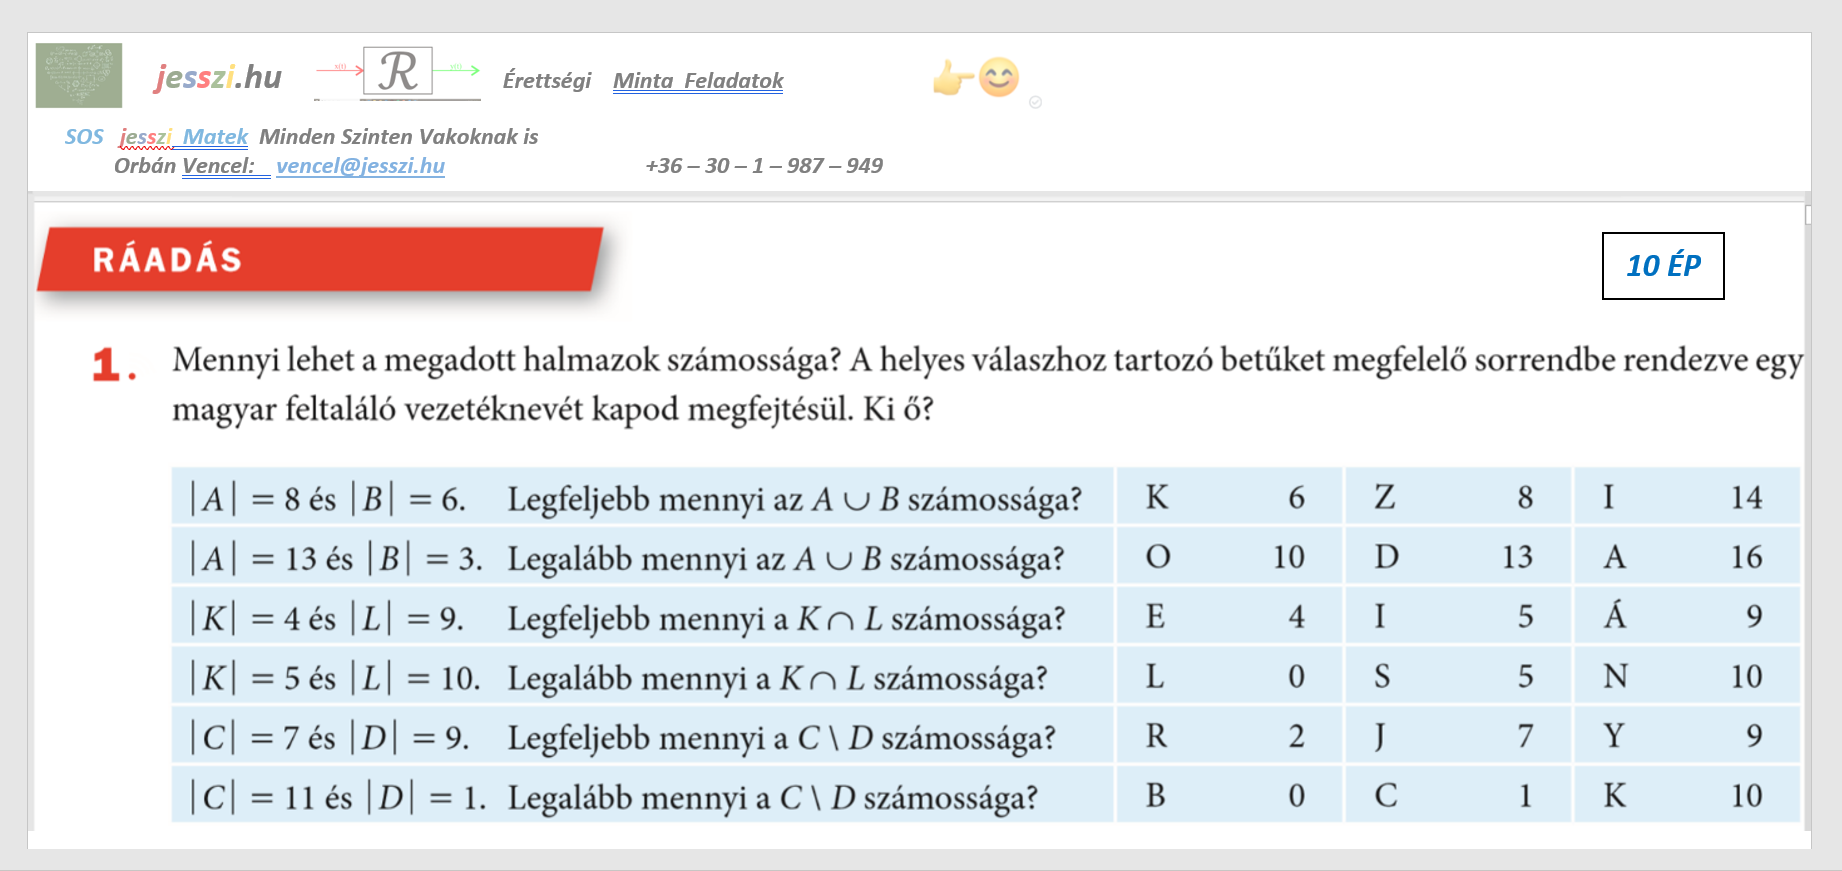The width and height of the screenshot is (1842, 871).
Task: Click the Érettségi header text
Action: (x=546, y=80)
